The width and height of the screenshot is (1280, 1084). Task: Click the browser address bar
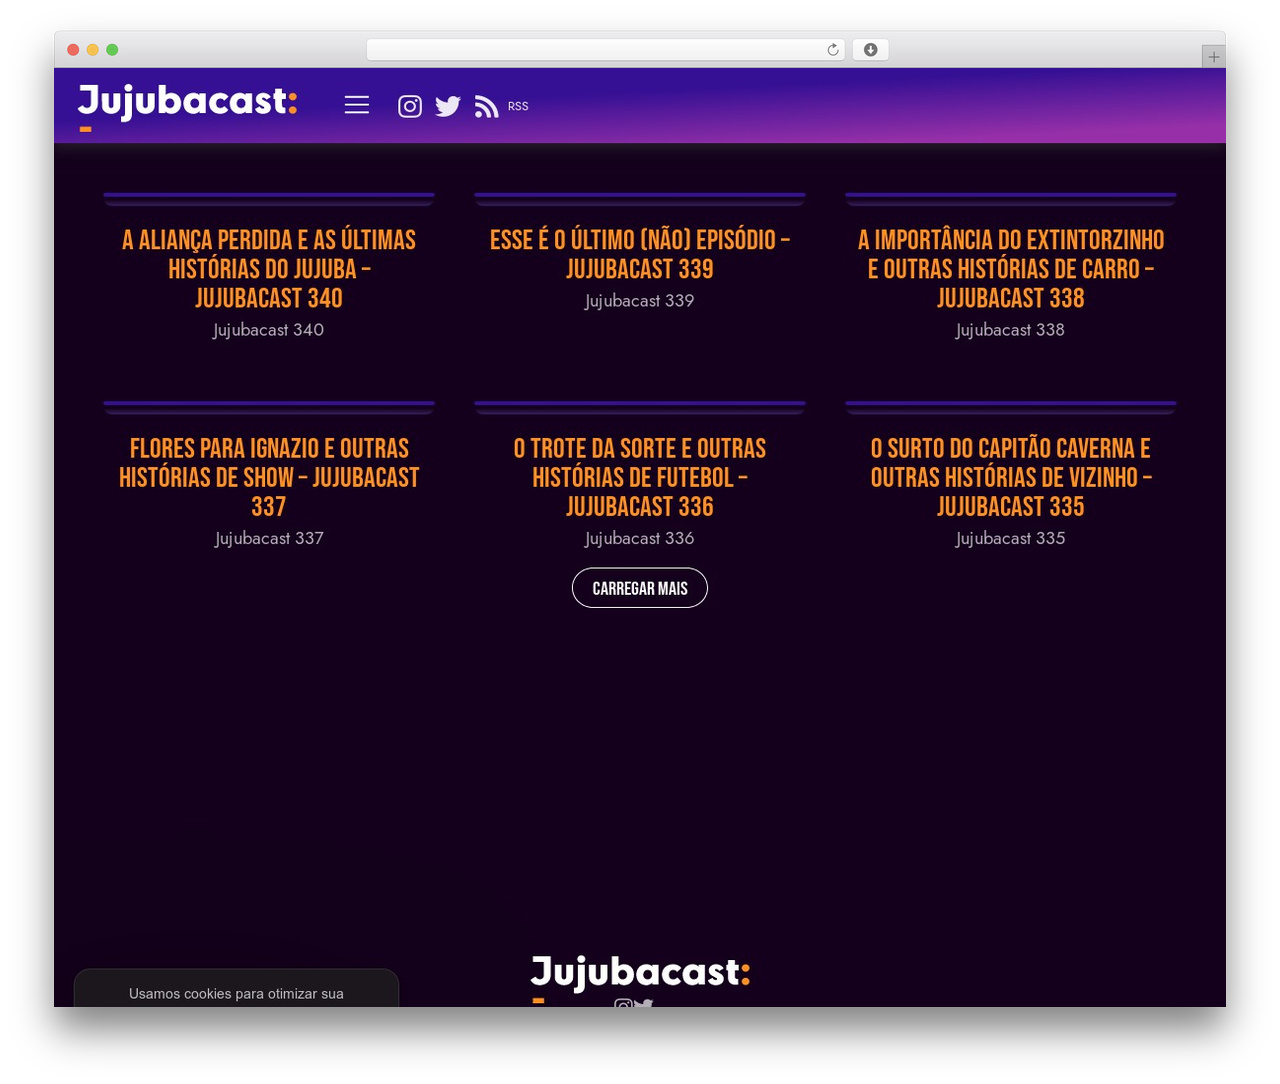coord(605,50)
